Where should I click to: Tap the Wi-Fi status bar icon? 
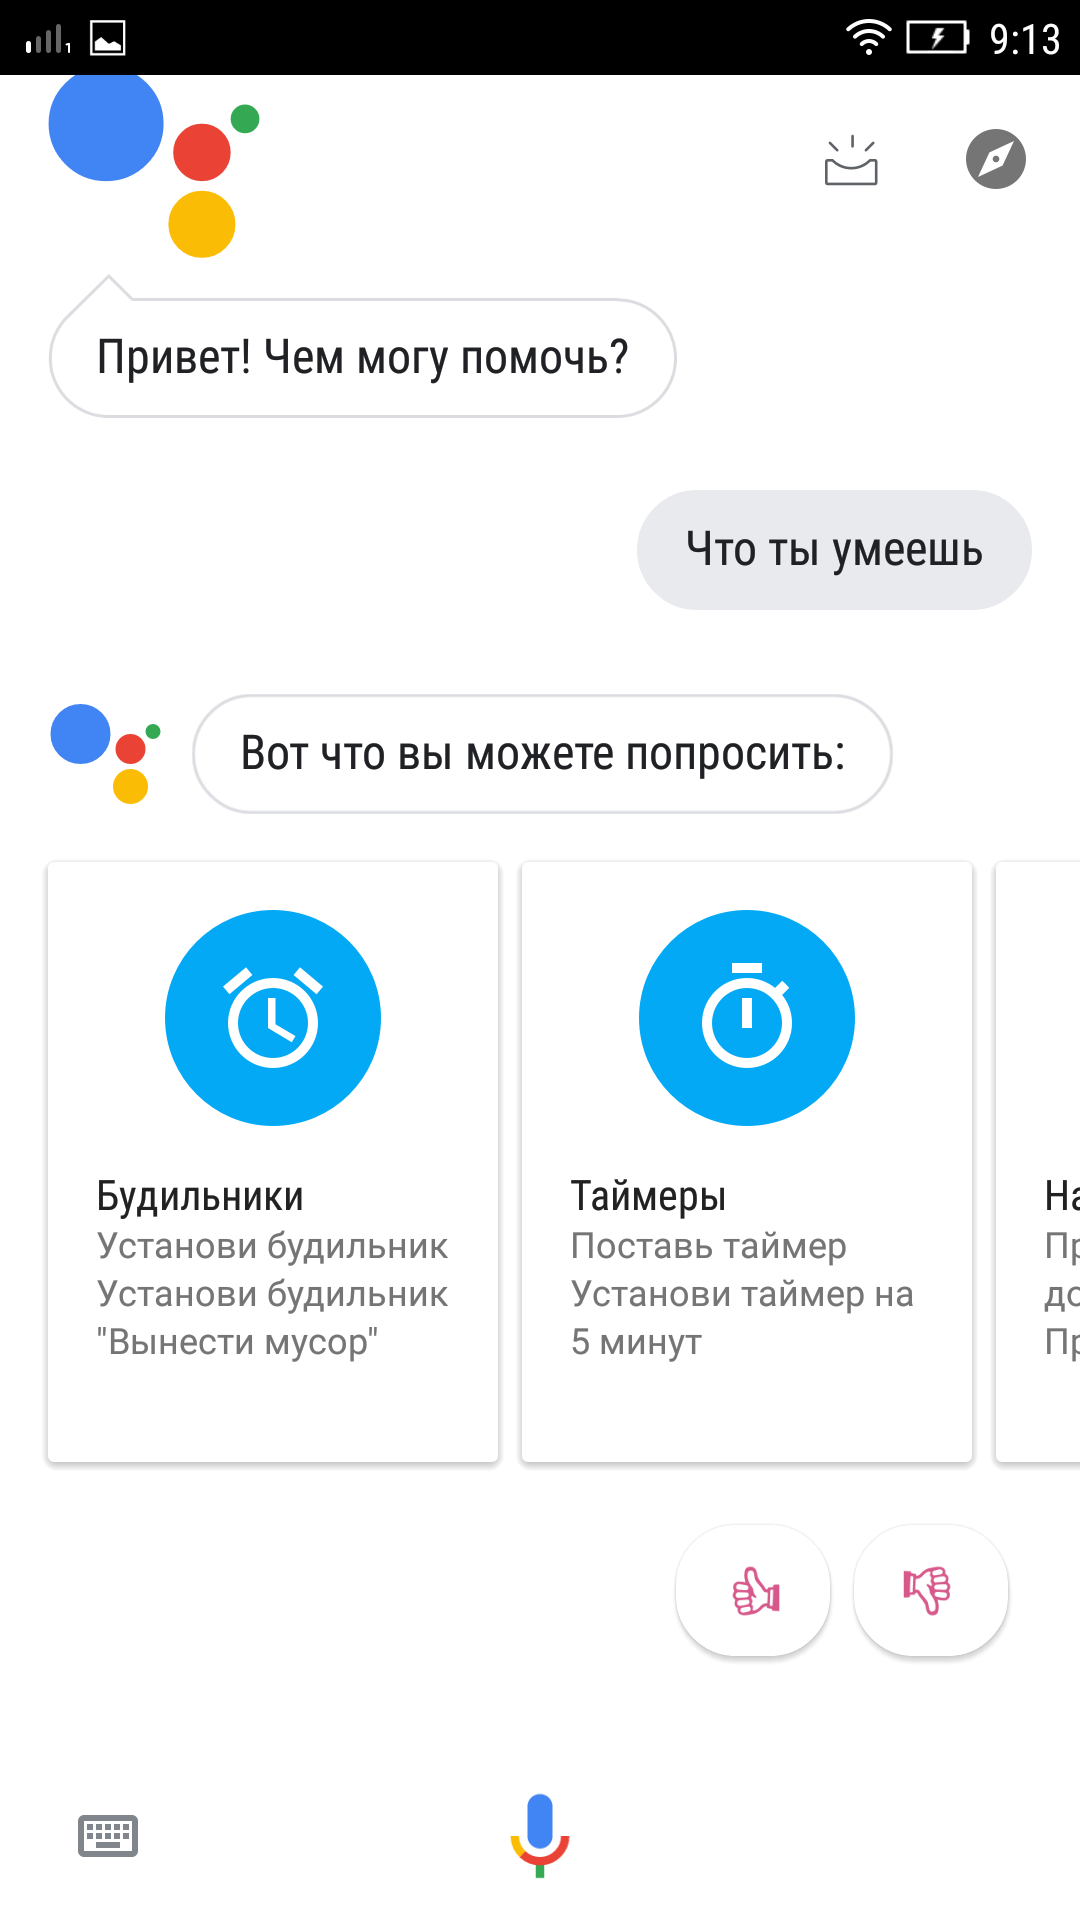click(867, 37)
